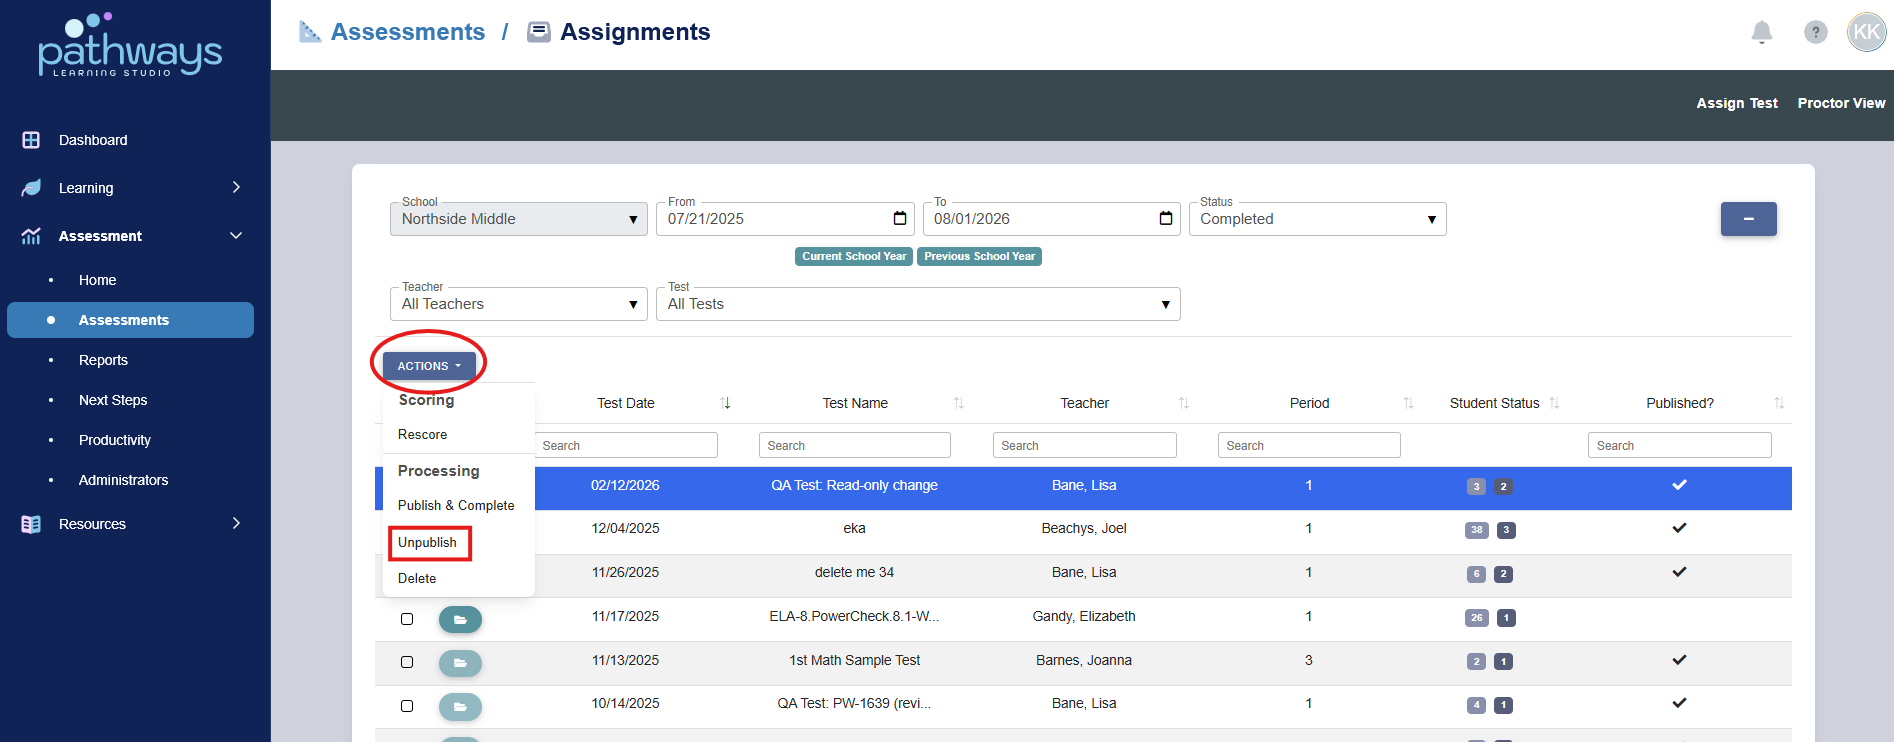1894x742 pixels.
Task: Go to Home in Assessment submenu
Action: pyautogui.click(x=97, y=280)
